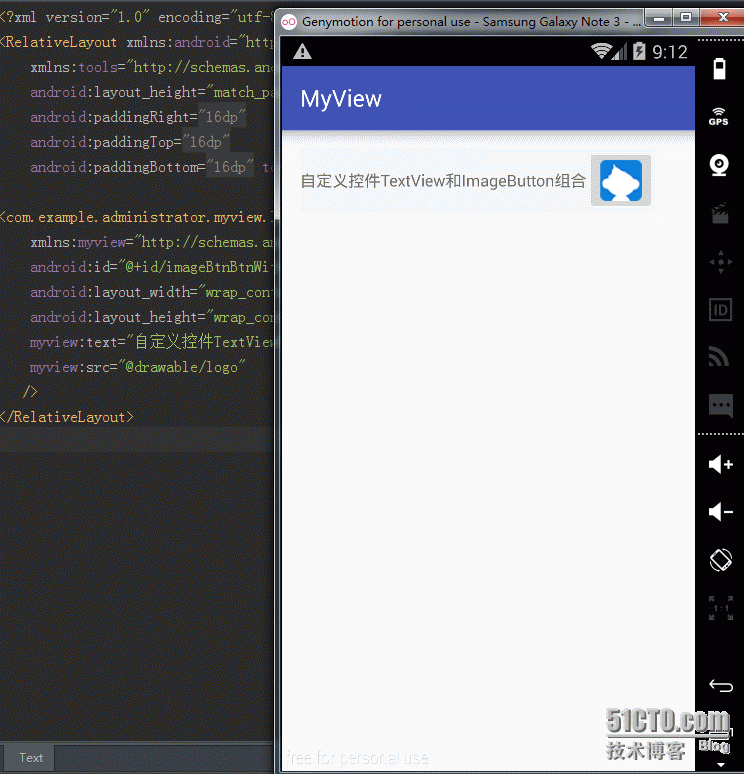Click the com.example.administrator.myview tag
Screen dimensions: 744x774
(x=136, y=217)
